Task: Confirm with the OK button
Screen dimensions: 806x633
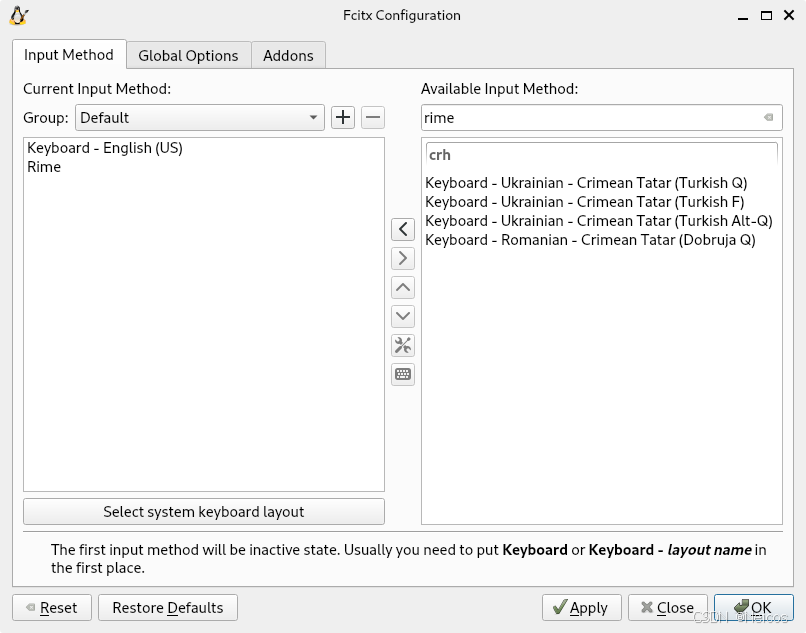Action: [754, 608]
